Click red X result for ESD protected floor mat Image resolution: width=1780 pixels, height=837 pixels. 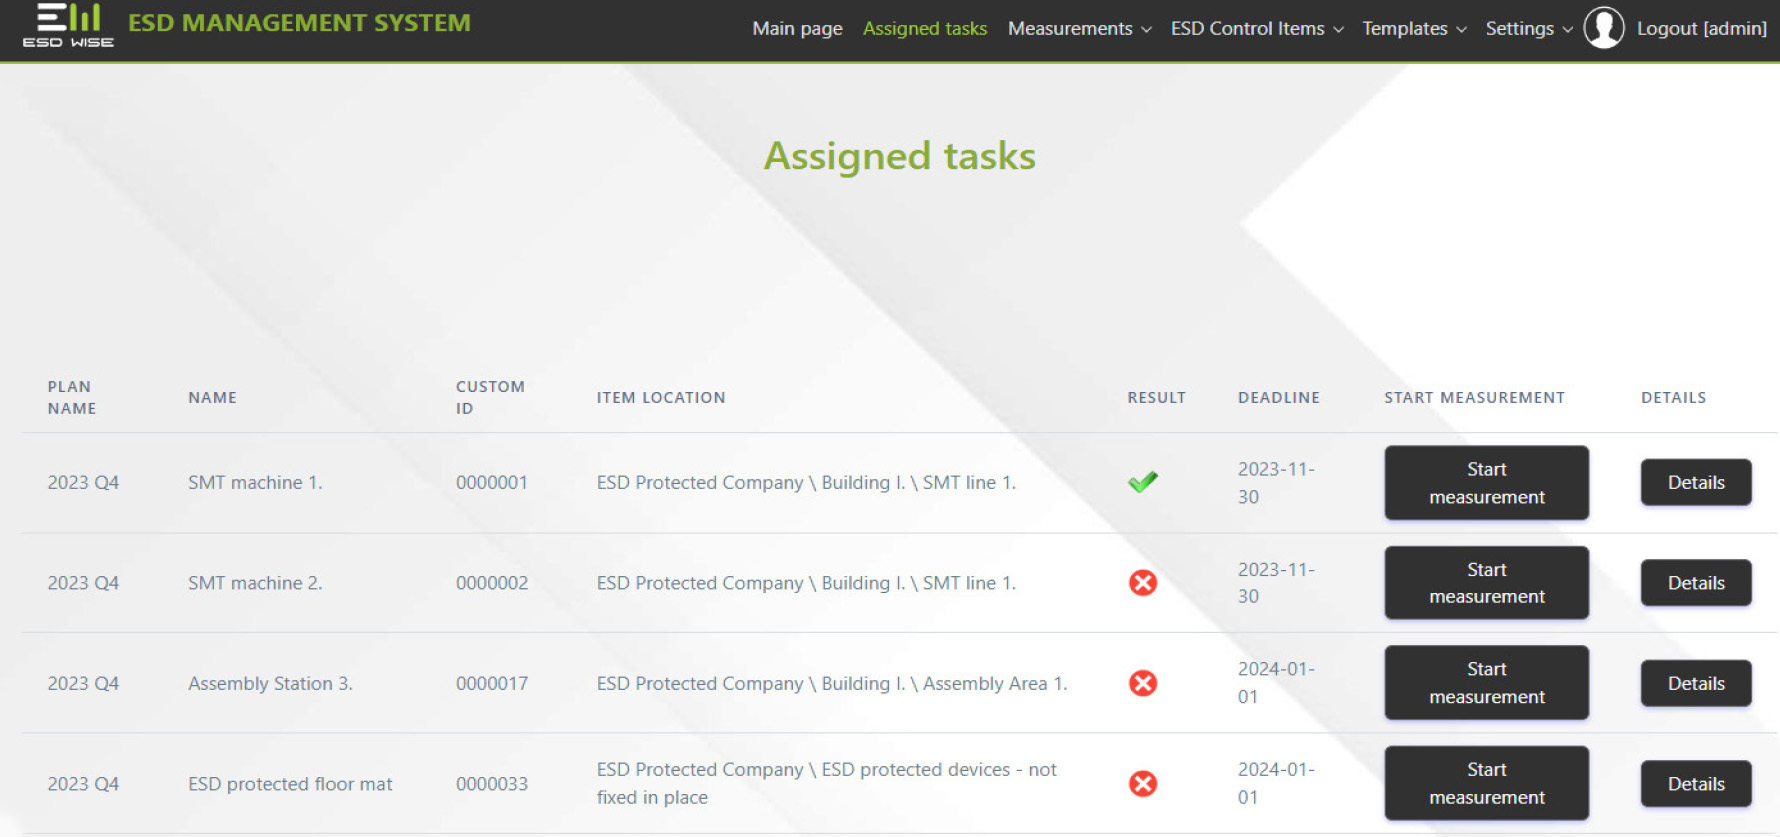[x=1142, y=784]
